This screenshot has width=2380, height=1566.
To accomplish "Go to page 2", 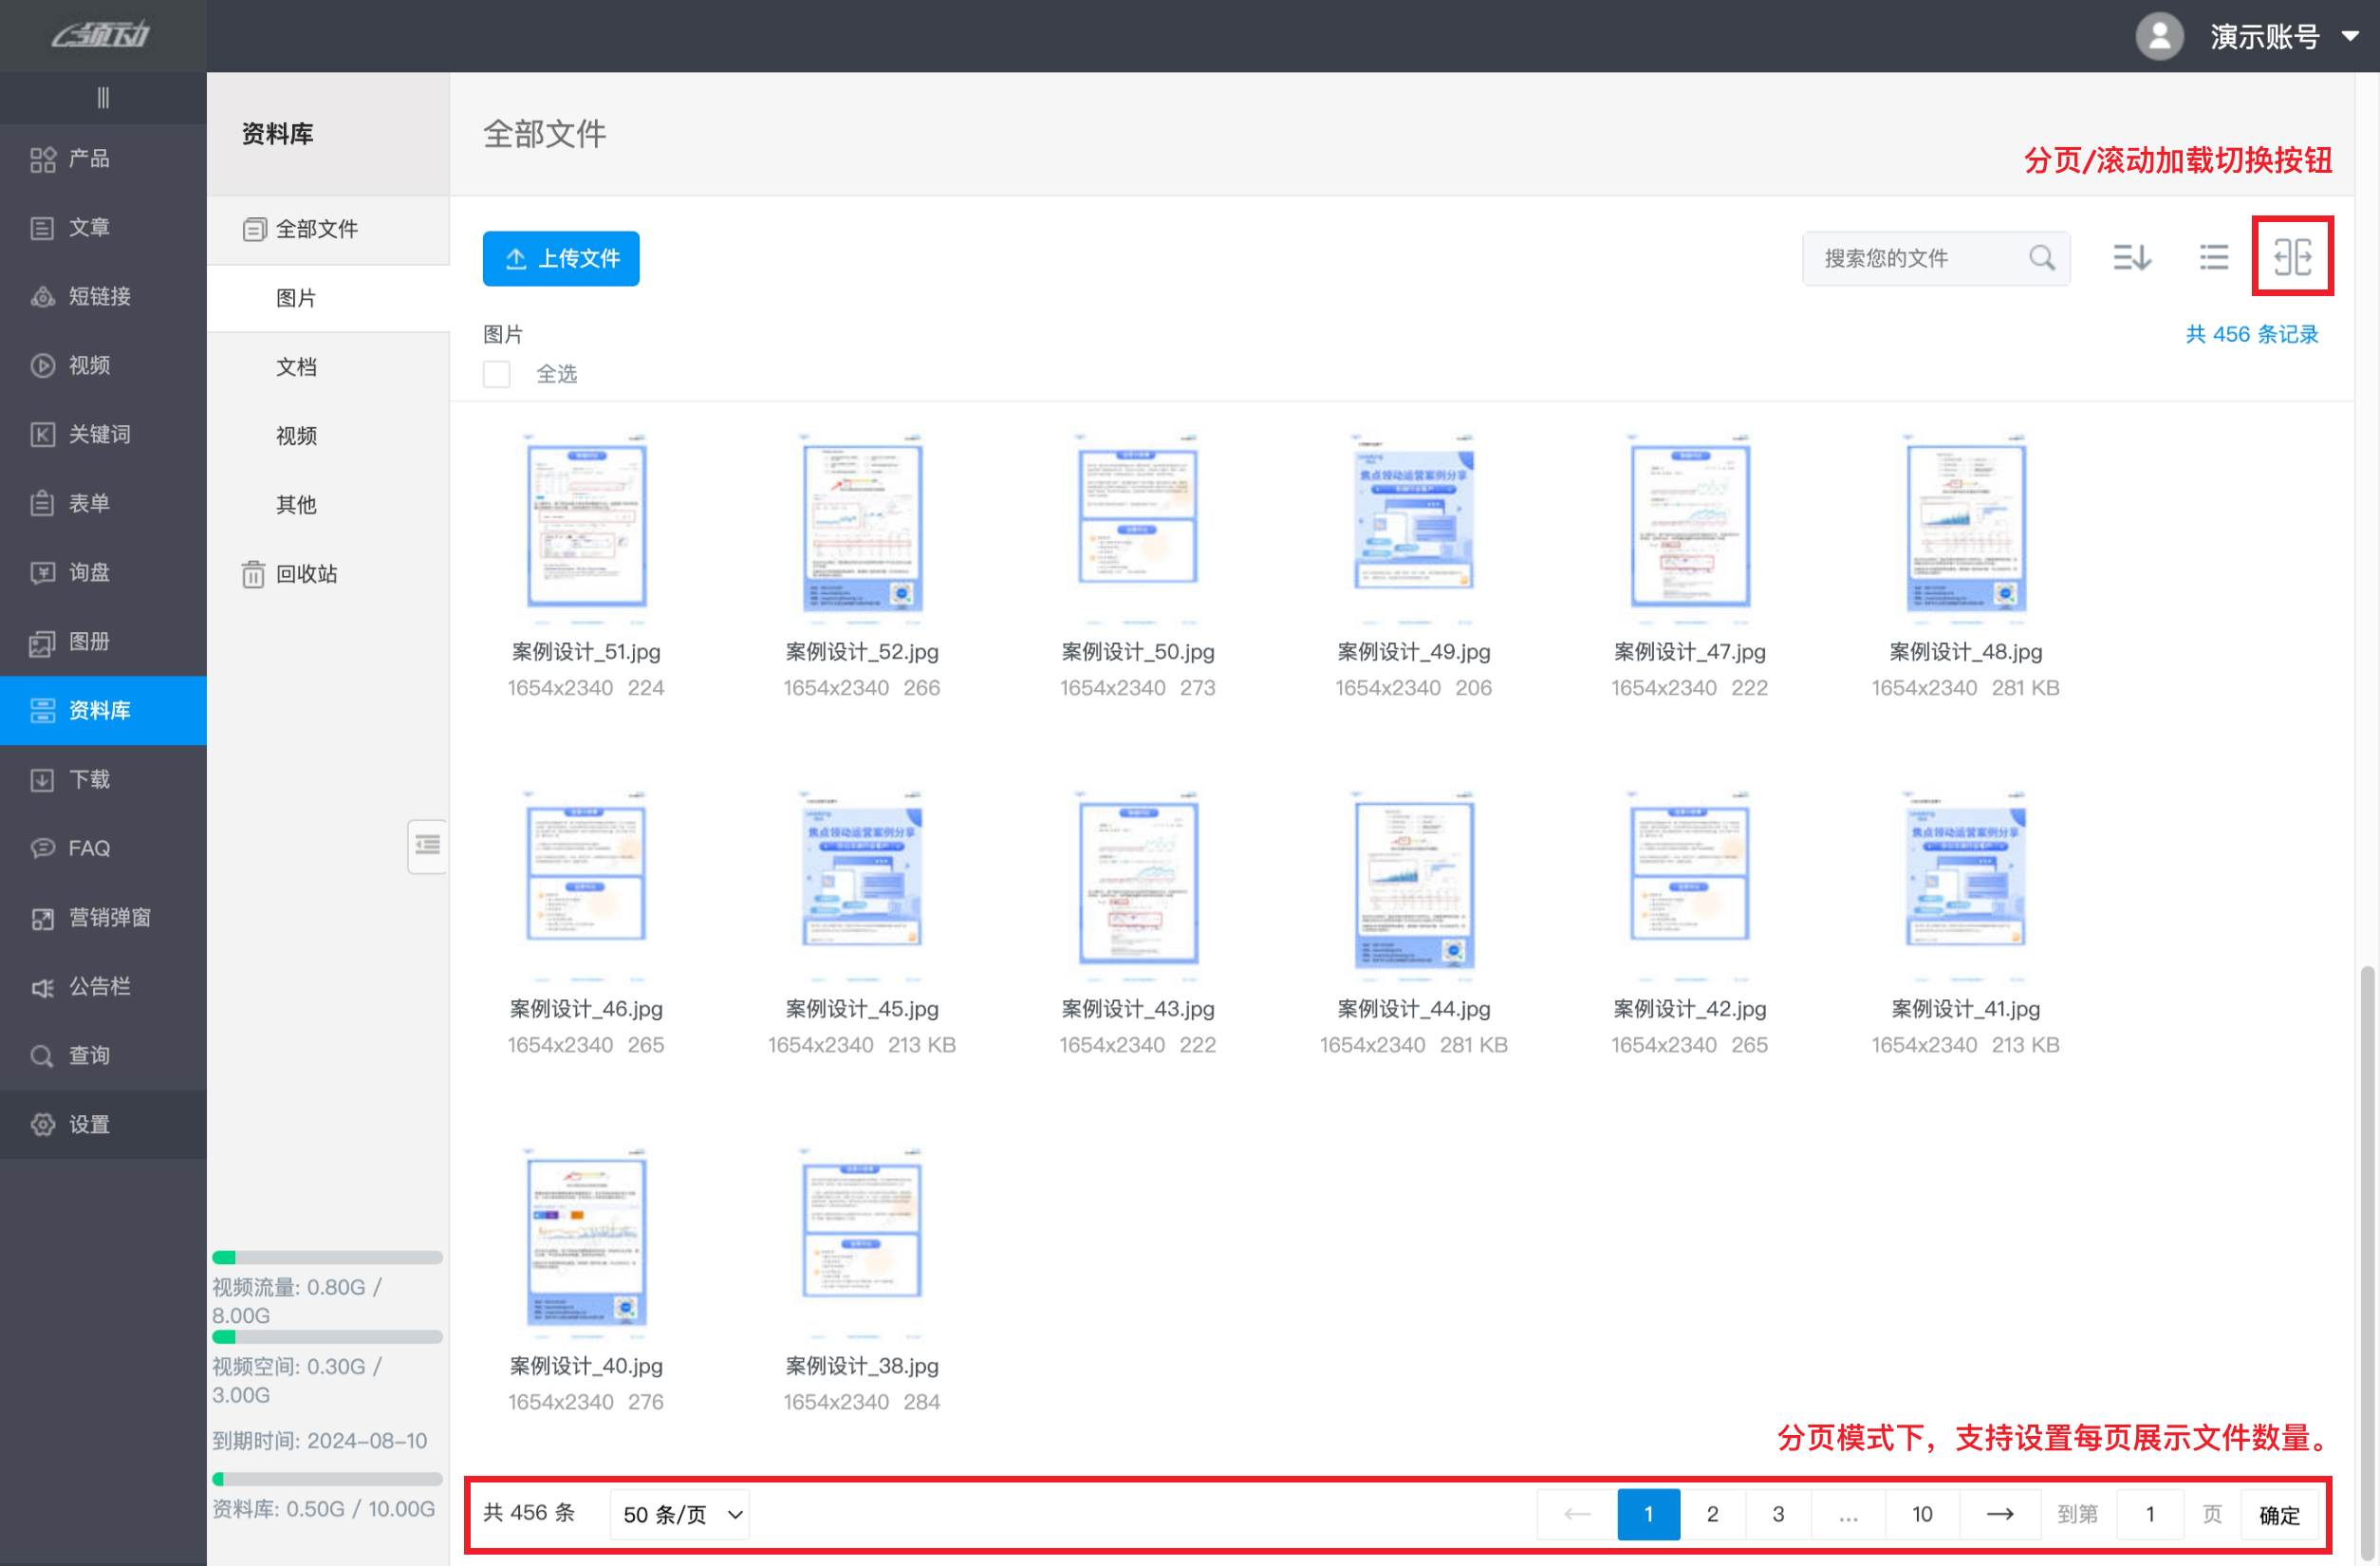I will 1712,1514.
